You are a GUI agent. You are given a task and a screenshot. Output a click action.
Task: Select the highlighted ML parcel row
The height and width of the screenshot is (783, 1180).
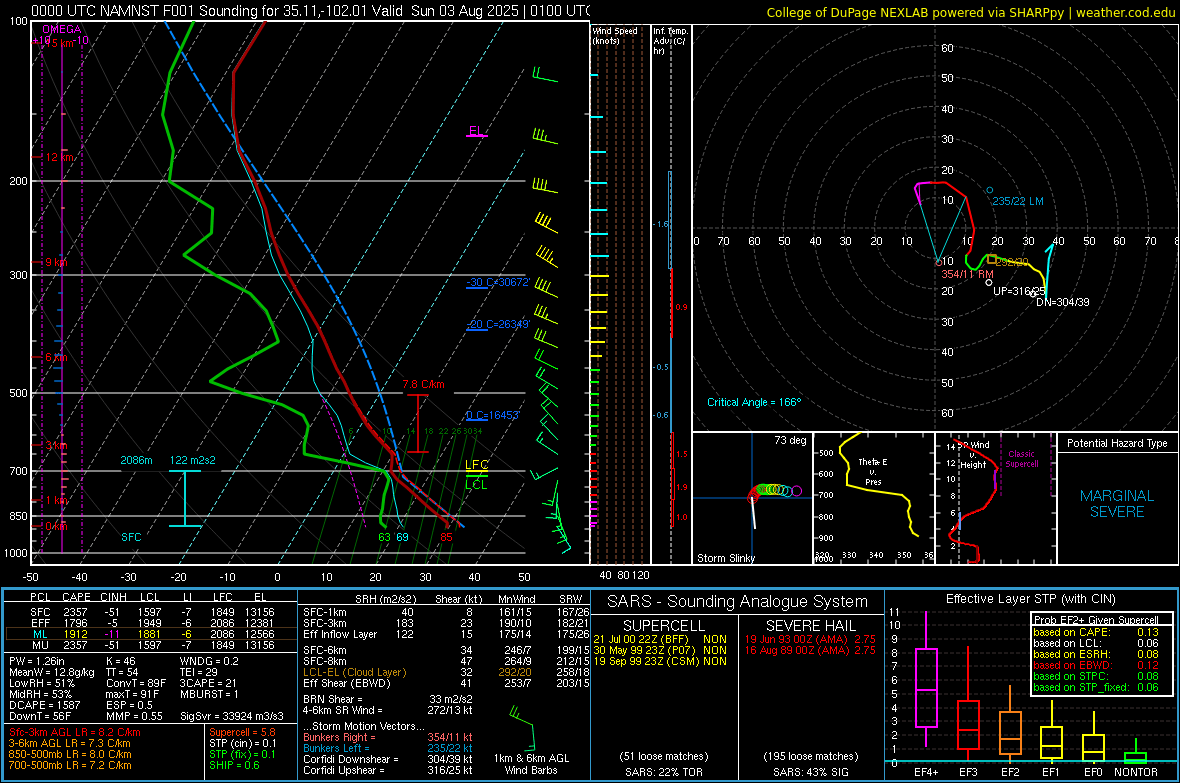click(x=151, y=634)
